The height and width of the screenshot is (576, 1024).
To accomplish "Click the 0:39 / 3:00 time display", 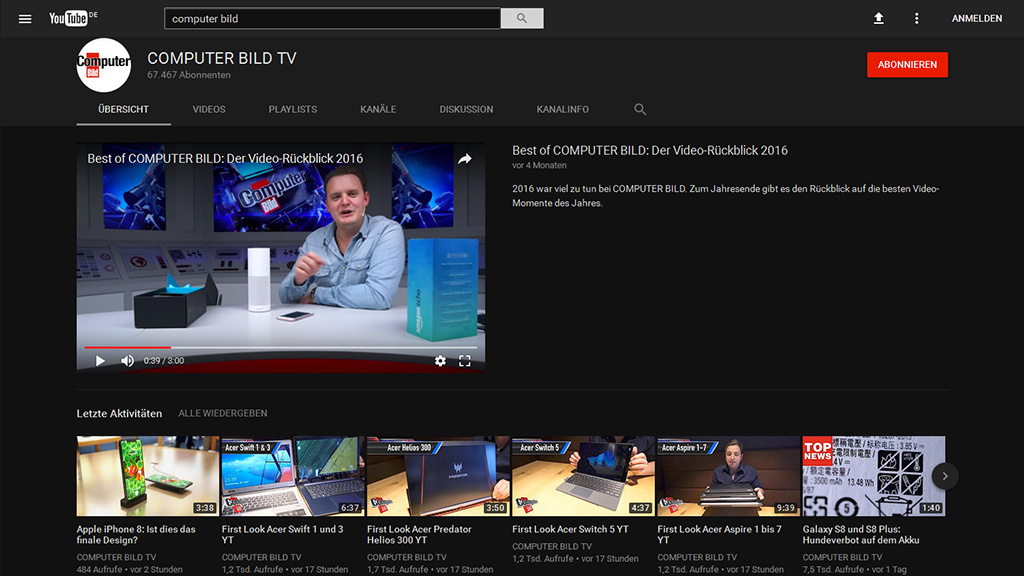I will click(x=164, y=360).
